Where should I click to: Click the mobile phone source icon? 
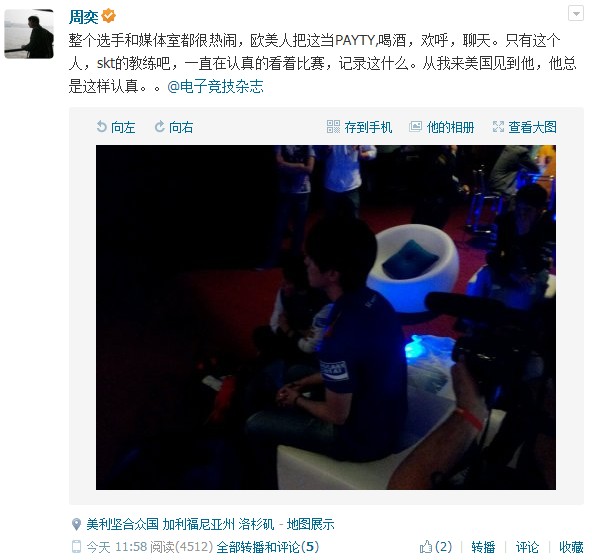(76, 546)
